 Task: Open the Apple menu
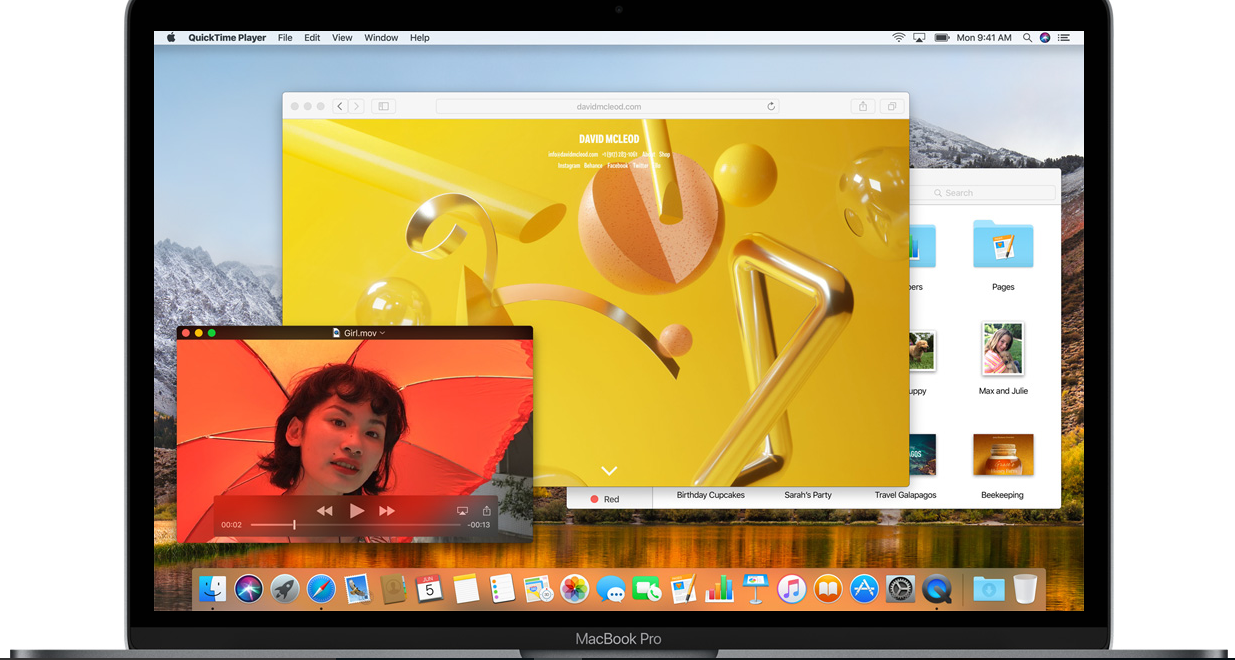click(171, 38)
